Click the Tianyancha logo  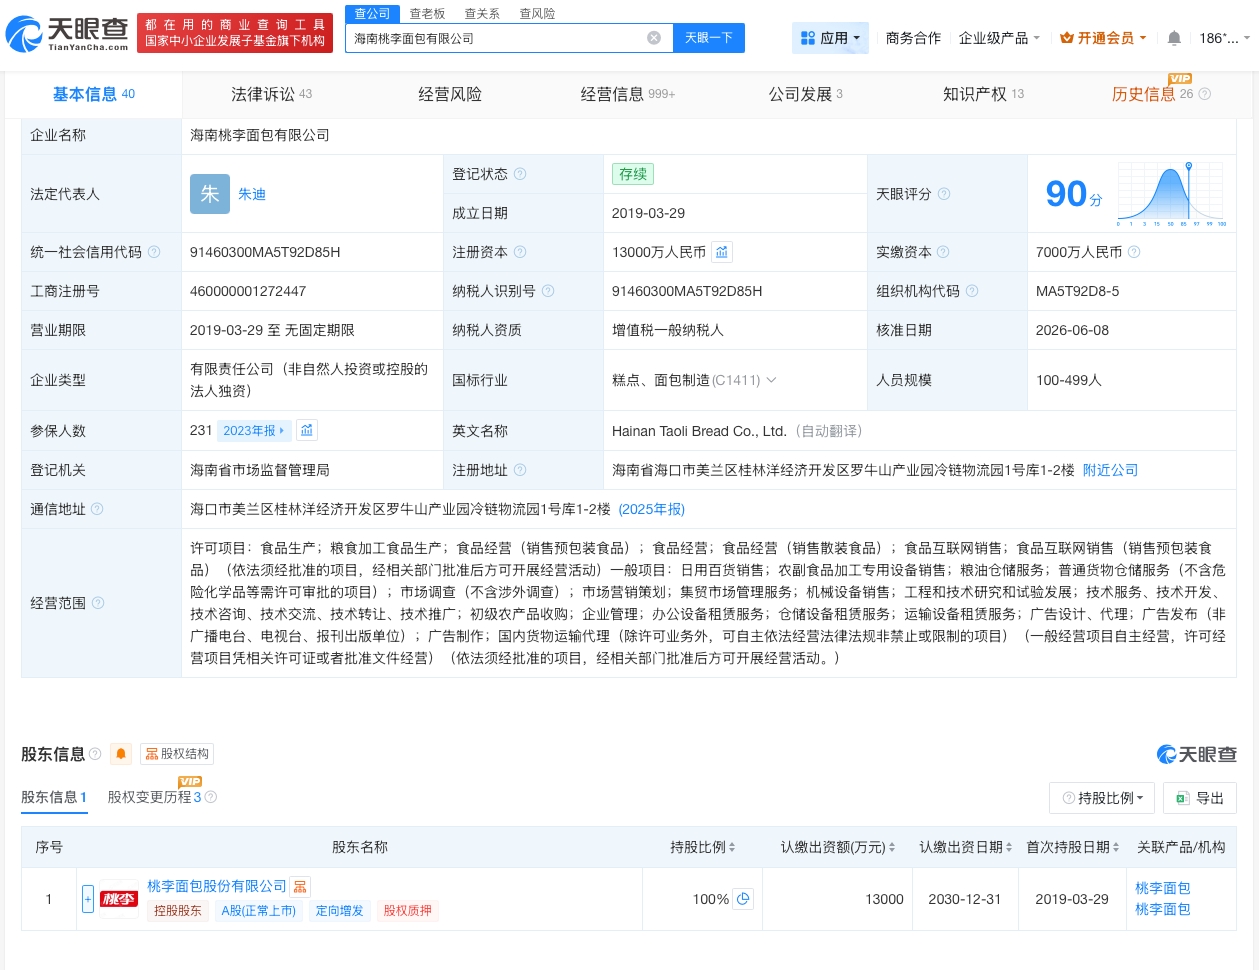tap(68, 35)
